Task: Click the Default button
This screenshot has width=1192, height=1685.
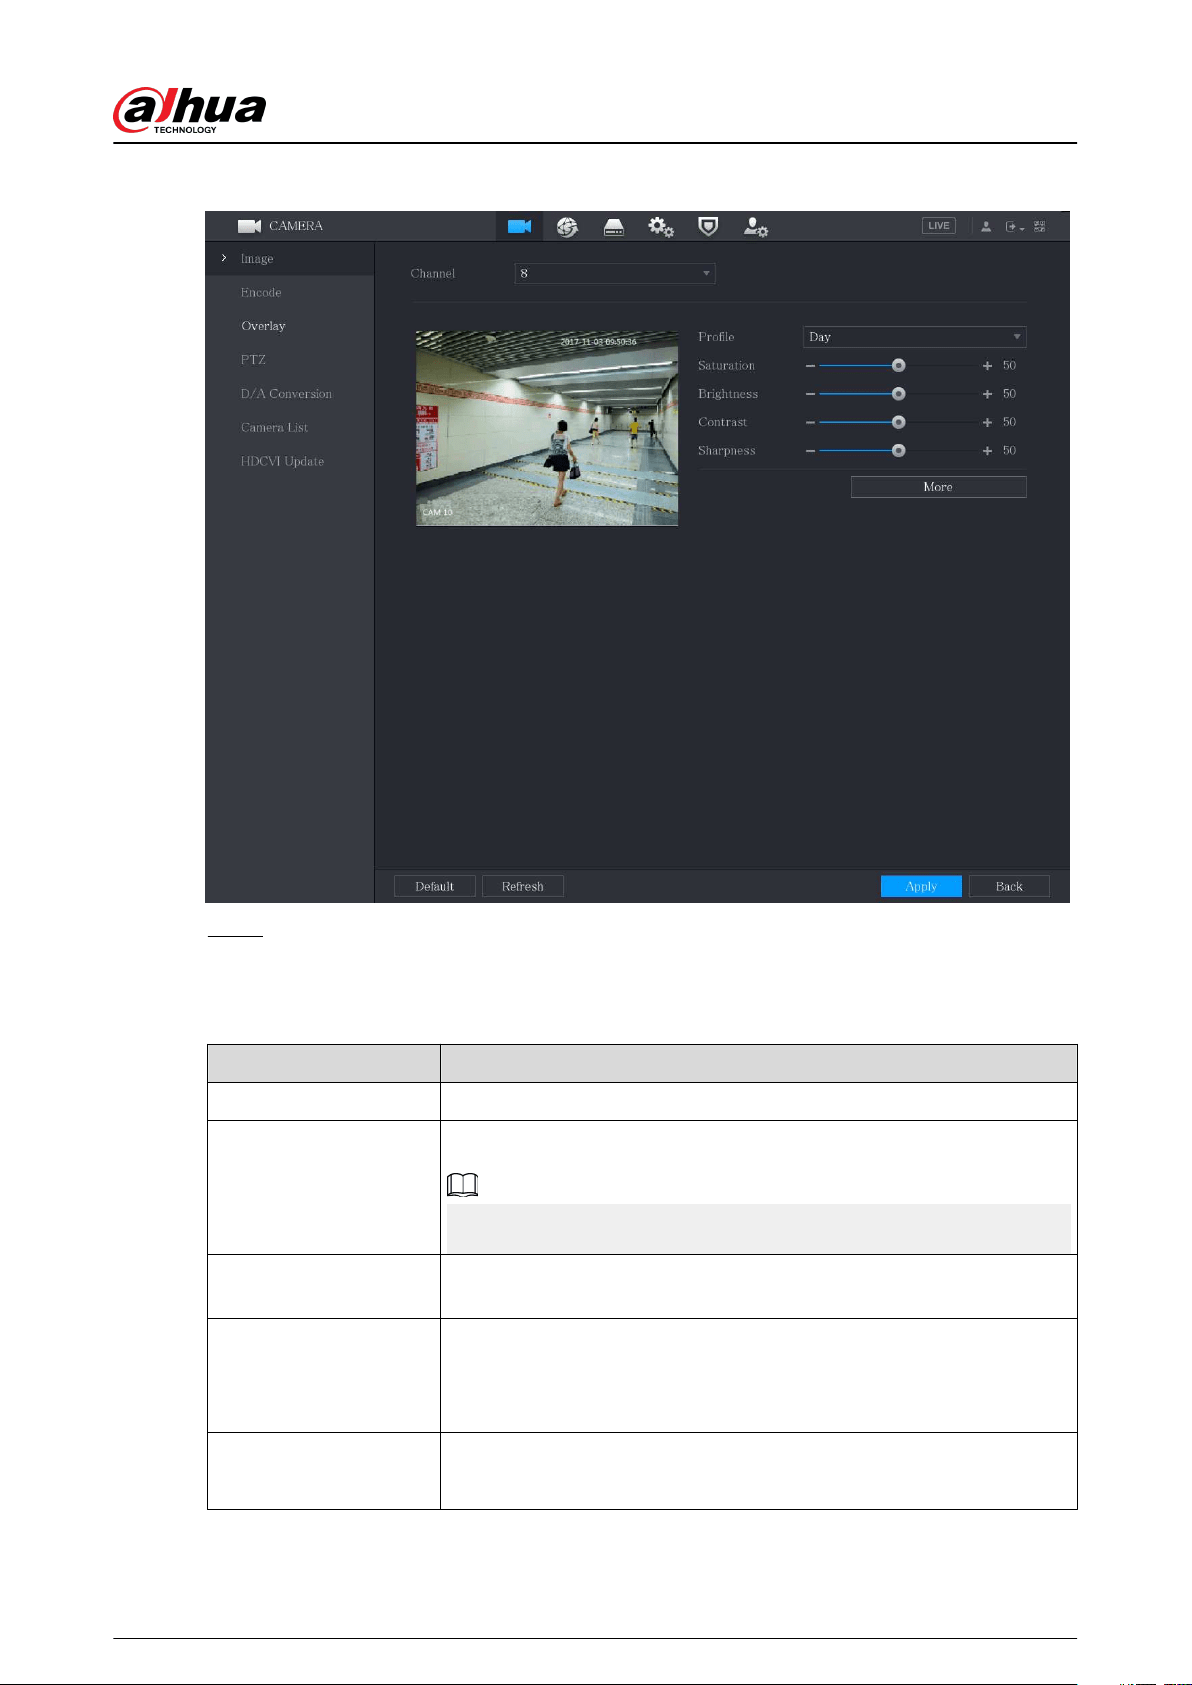Action: click(434, 886)
